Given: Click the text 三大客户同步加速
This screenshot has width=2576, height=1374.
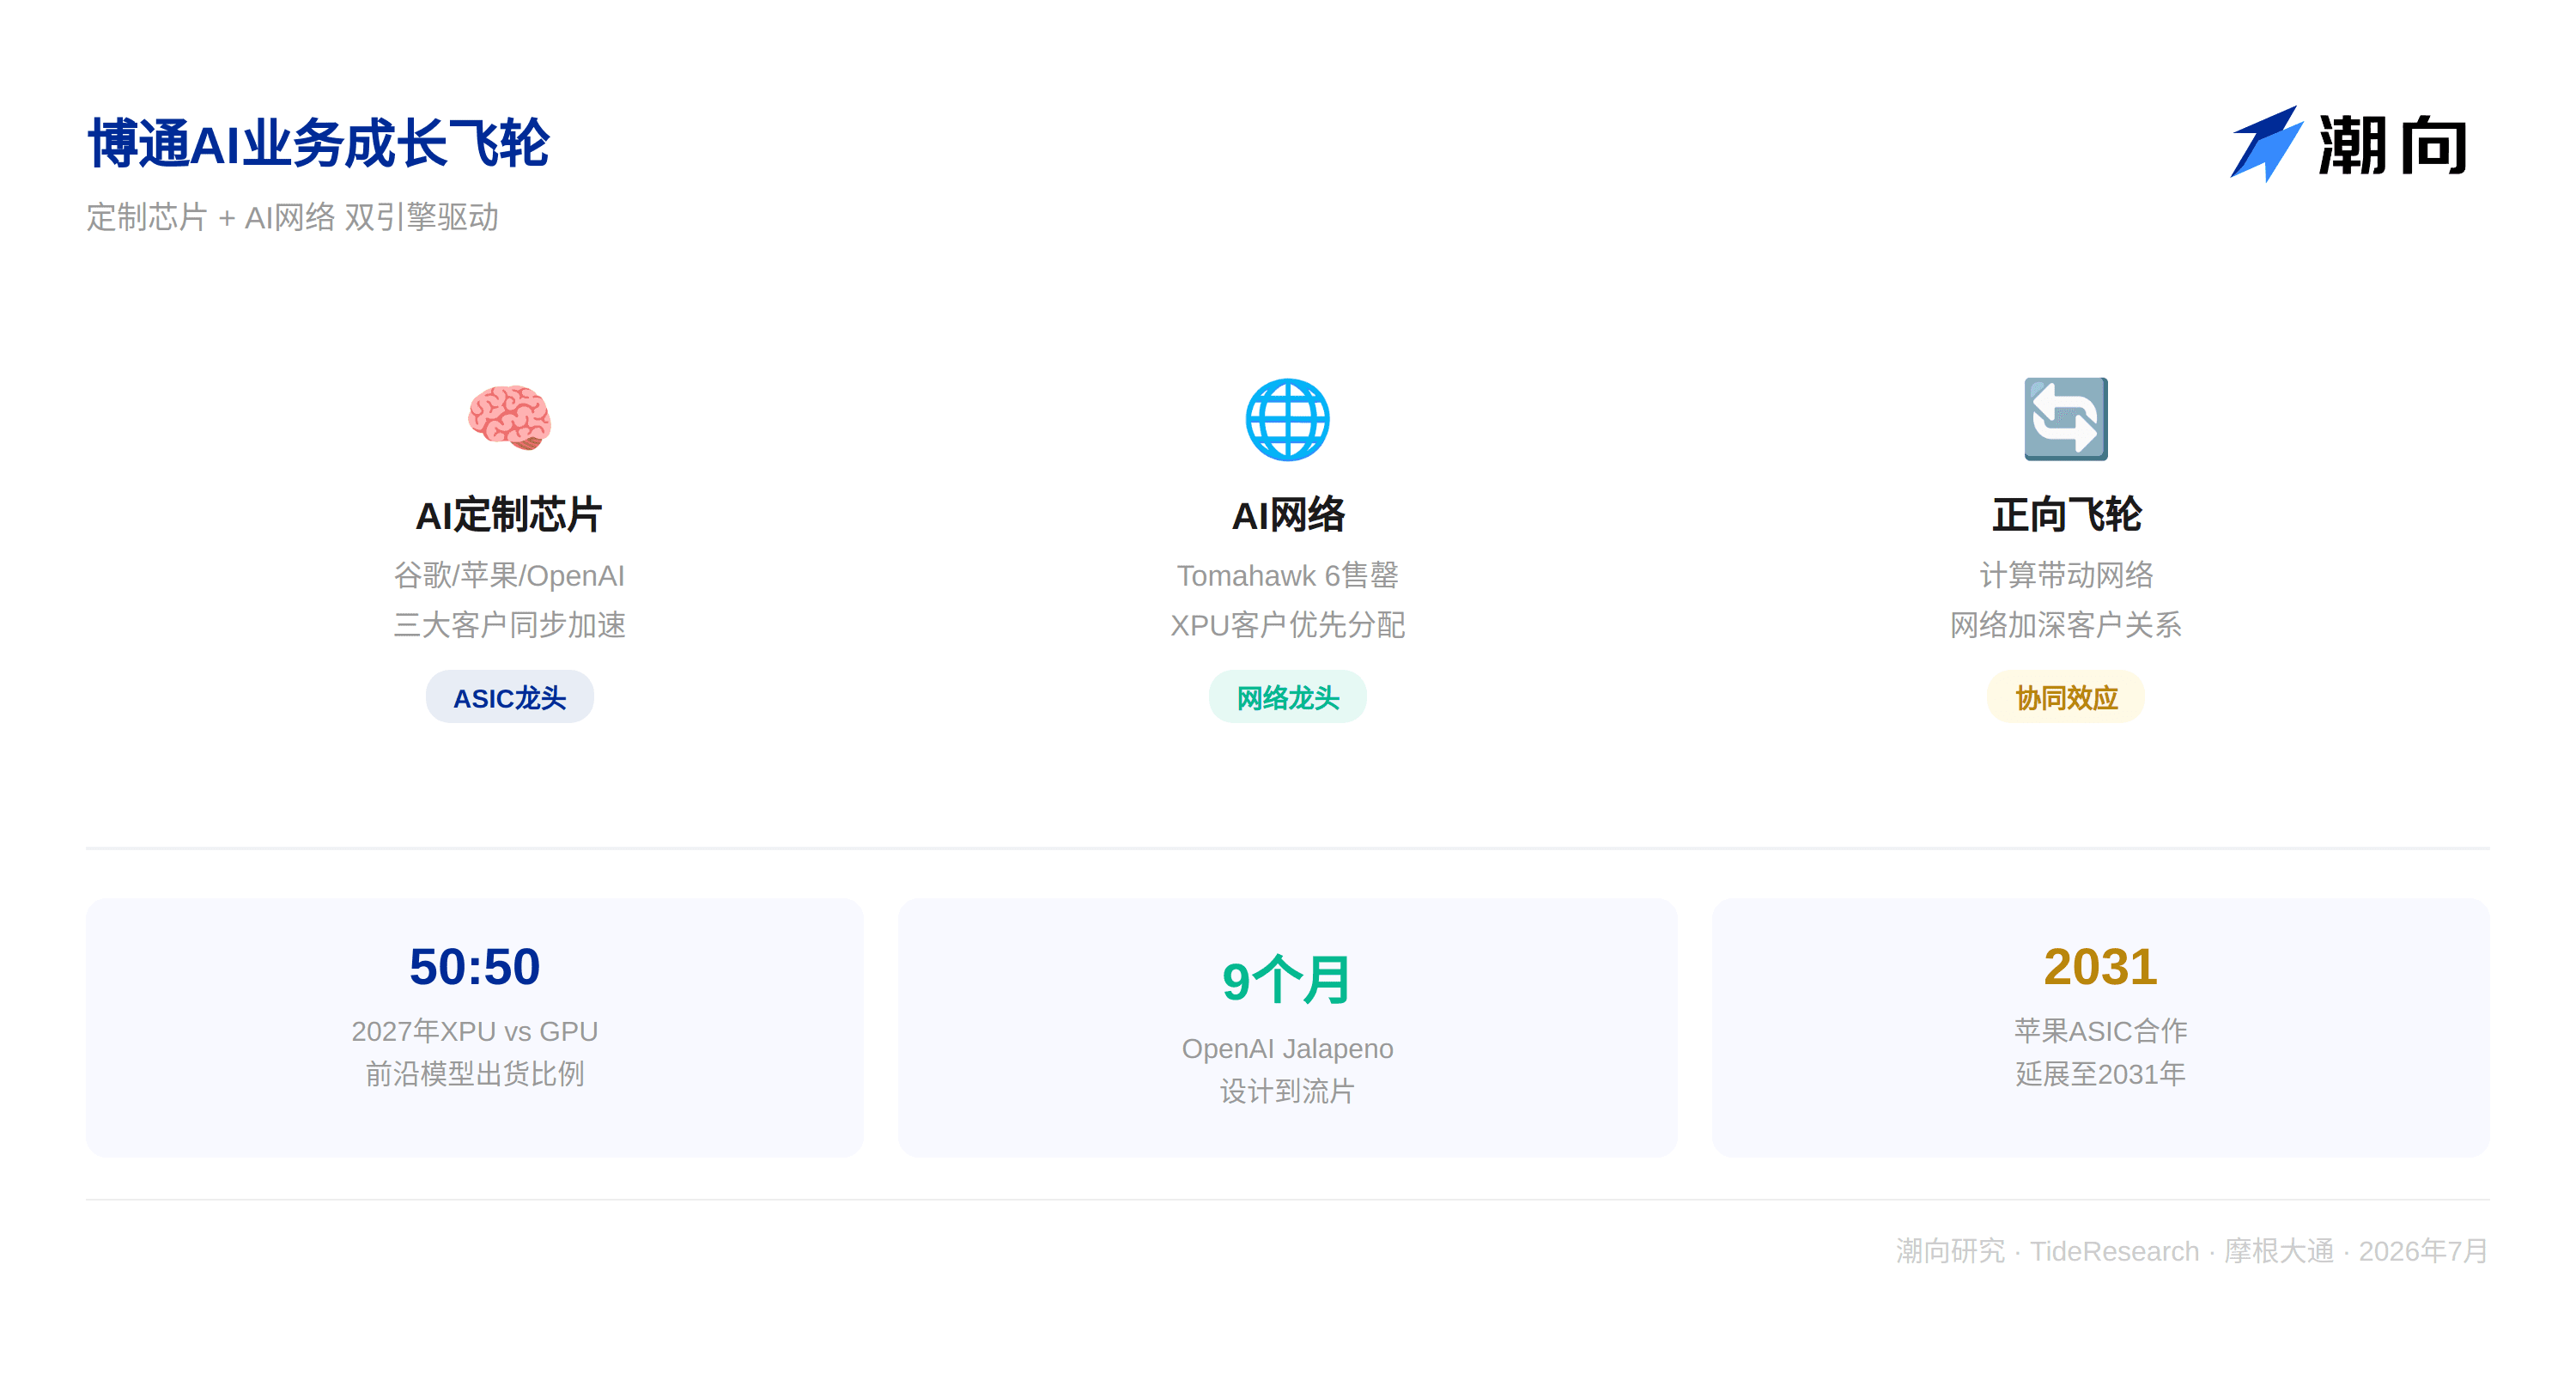Looking at the screenshot, I should (509, 625).
